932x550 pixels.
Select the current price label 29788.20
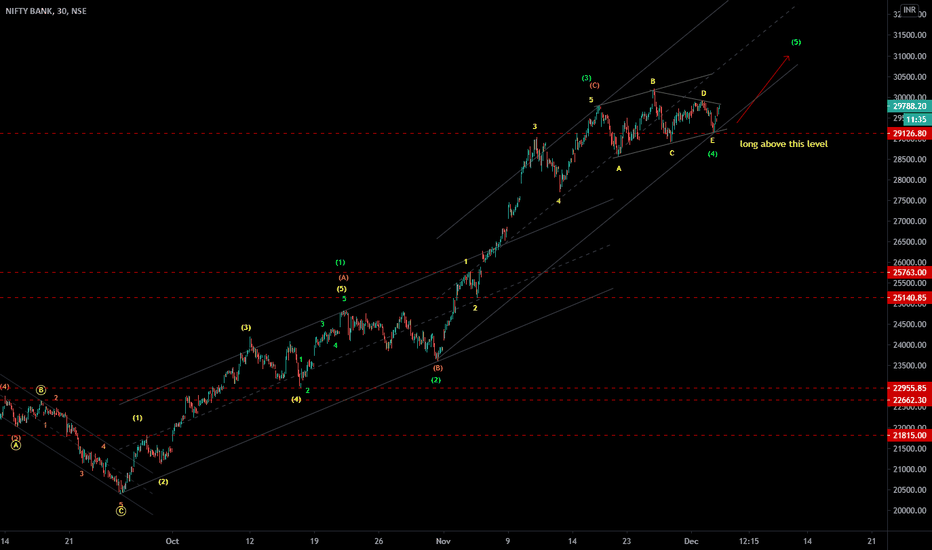[909, 106]
